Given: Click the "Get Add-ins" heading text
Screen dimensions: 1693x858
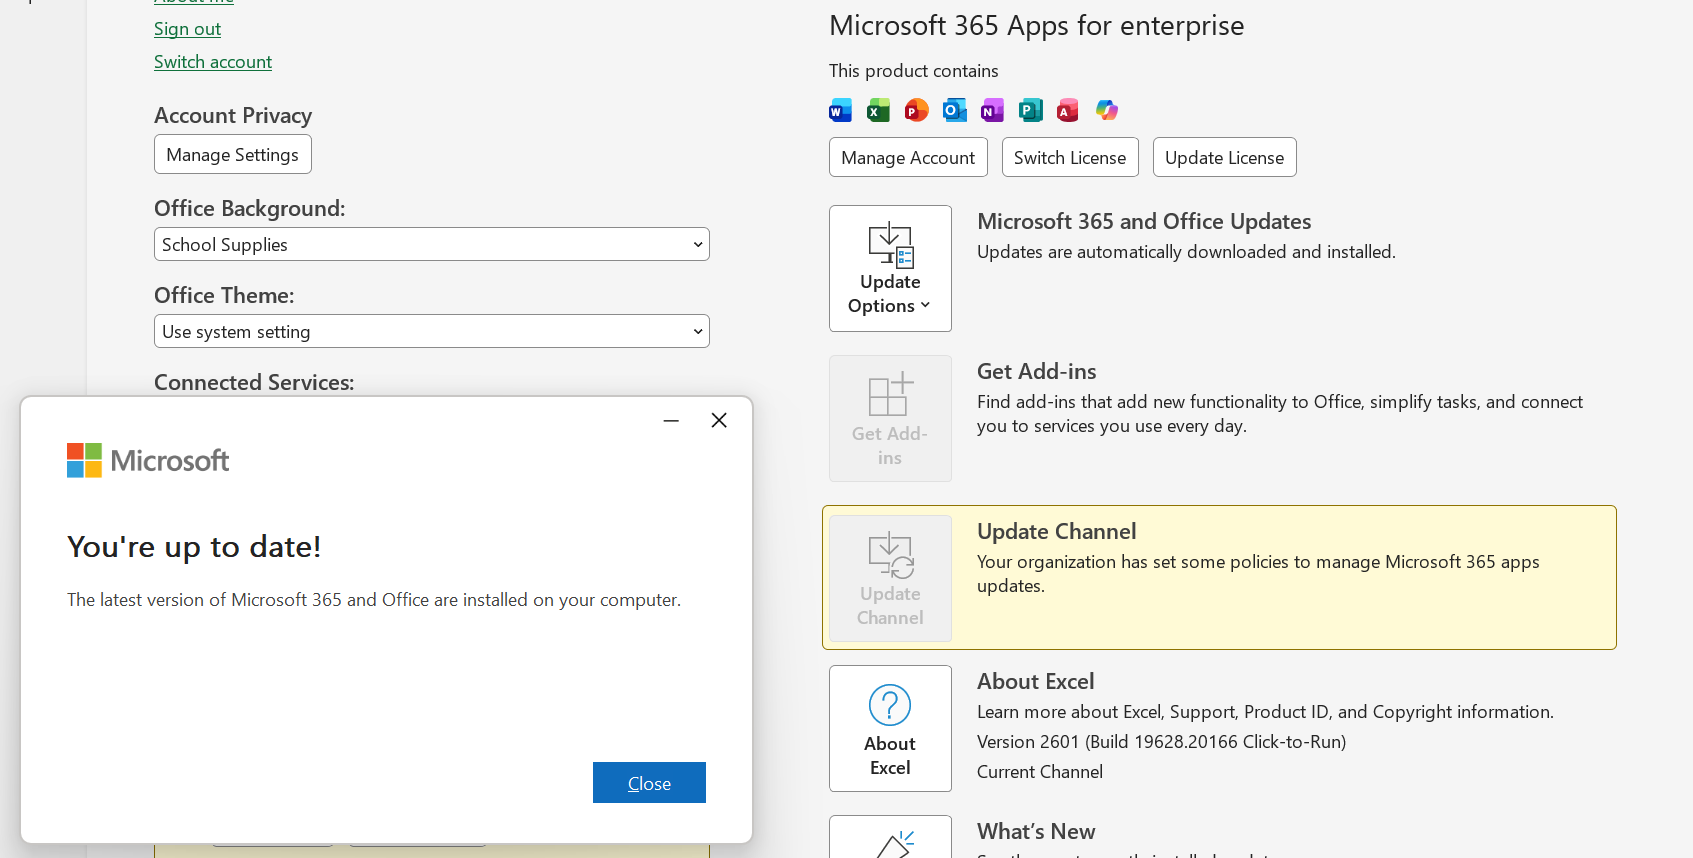Looking at the screenshot, I should tap(1037, 371).
